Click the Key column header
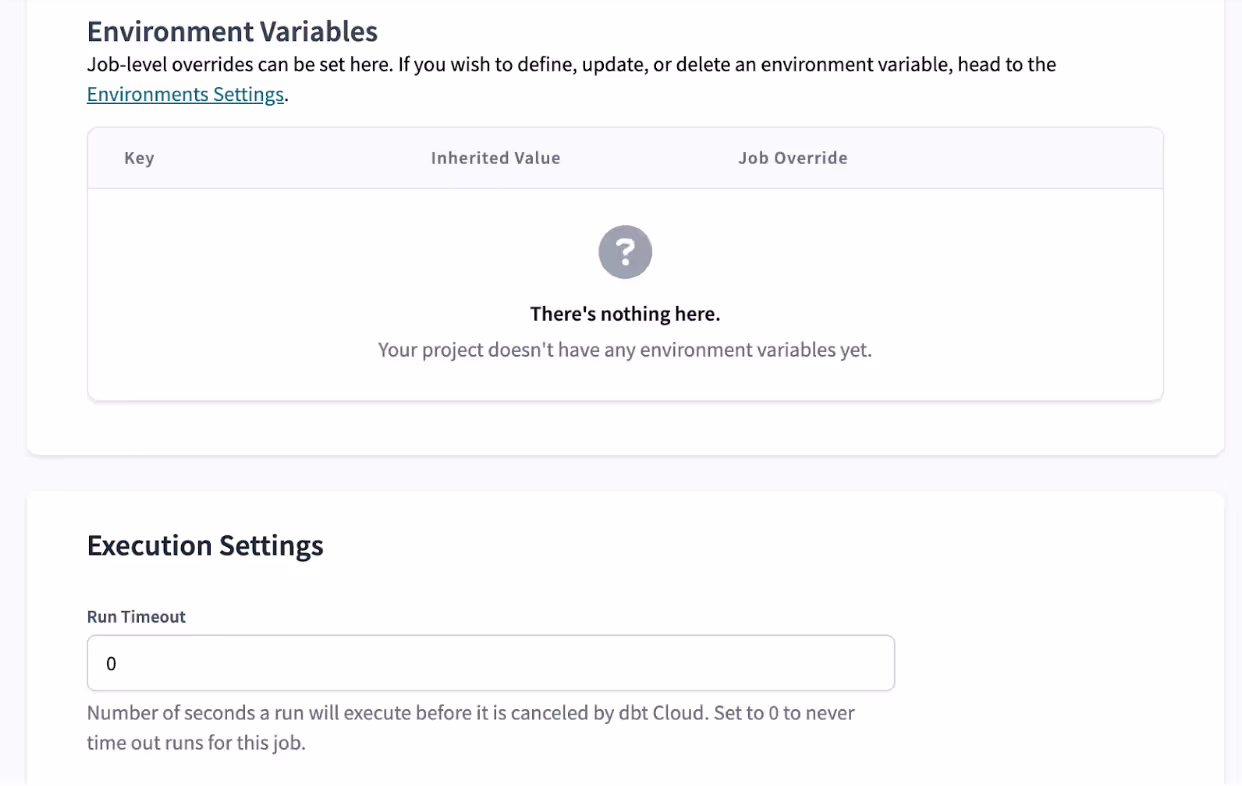This screenshot has height=786, width=1242. [x=139, y=158]
